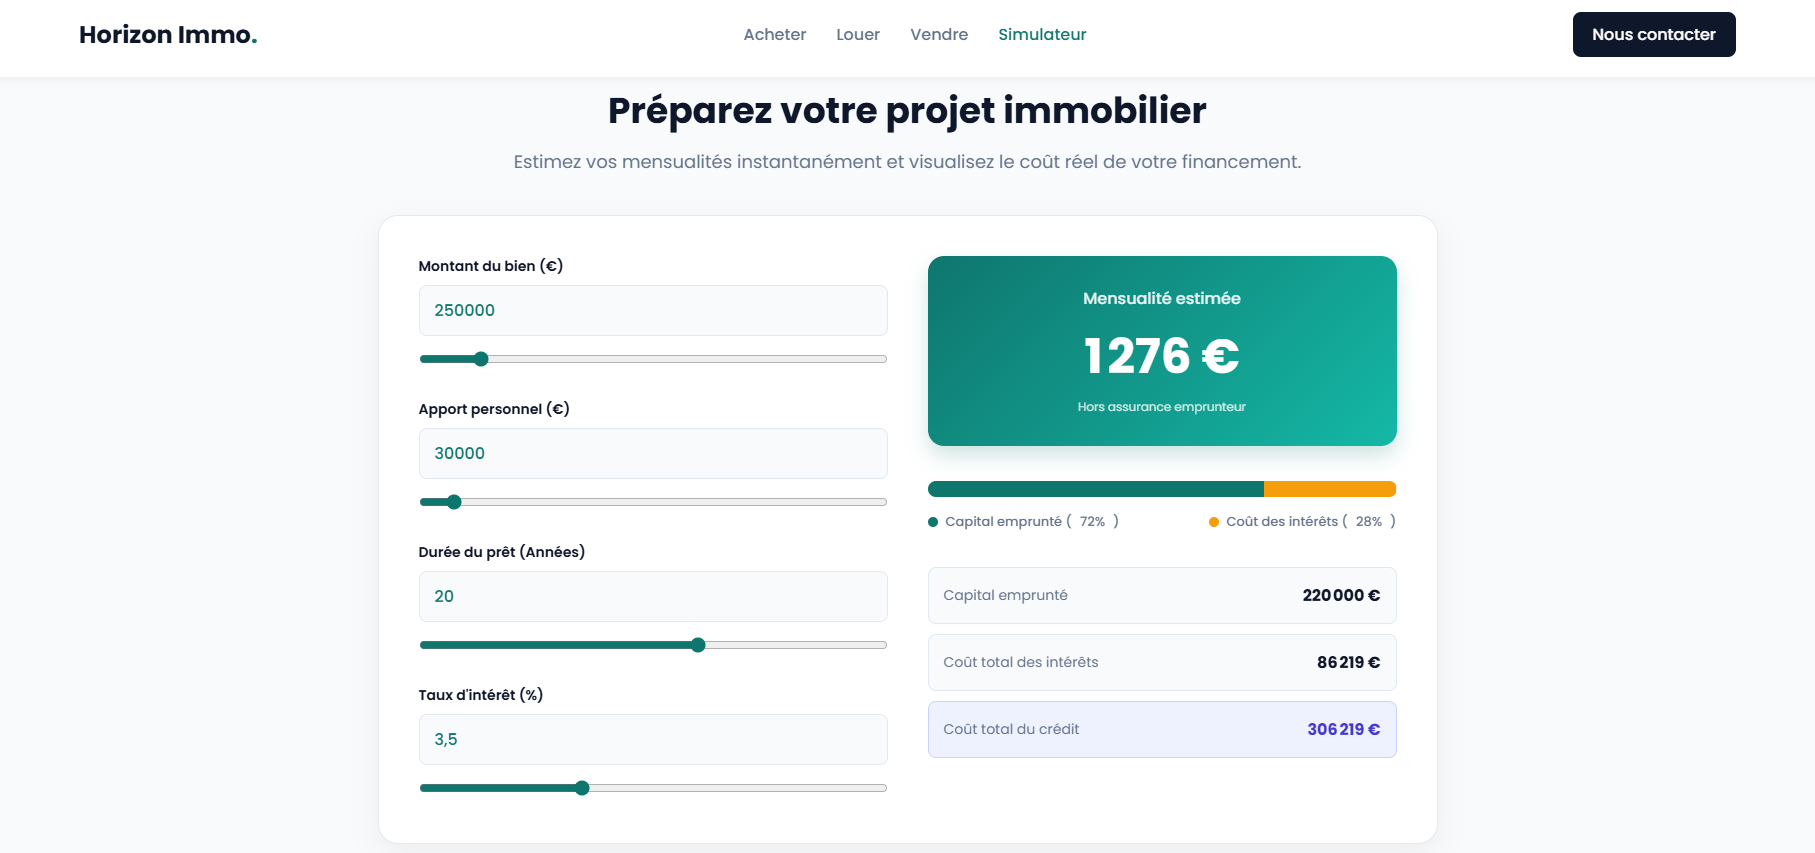The width and height of the screenshot is (1815, 853).
Task: Click the green Capital emprunté bar segment
Action: pos(1095,489)
